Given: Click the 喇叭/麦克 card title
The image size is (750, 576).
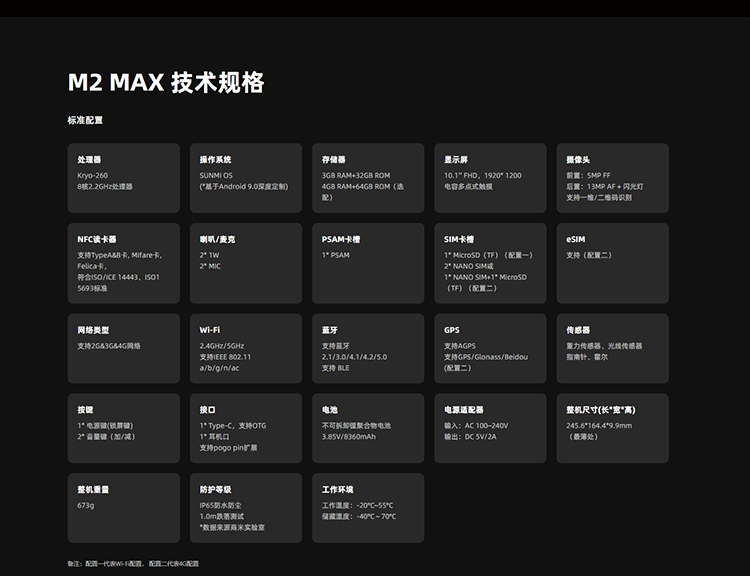Looking at the screenshot, I should tap(217, 239).
